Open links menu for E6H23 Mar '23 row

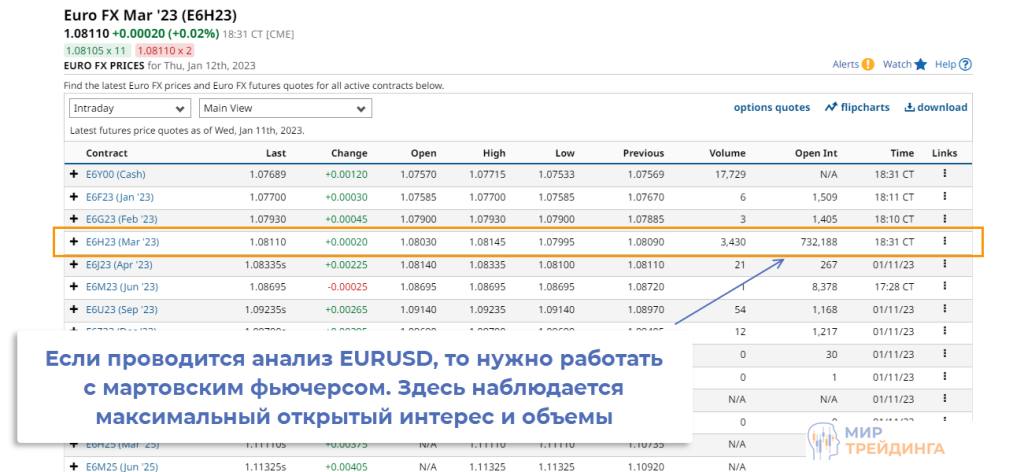click(944, 241)
